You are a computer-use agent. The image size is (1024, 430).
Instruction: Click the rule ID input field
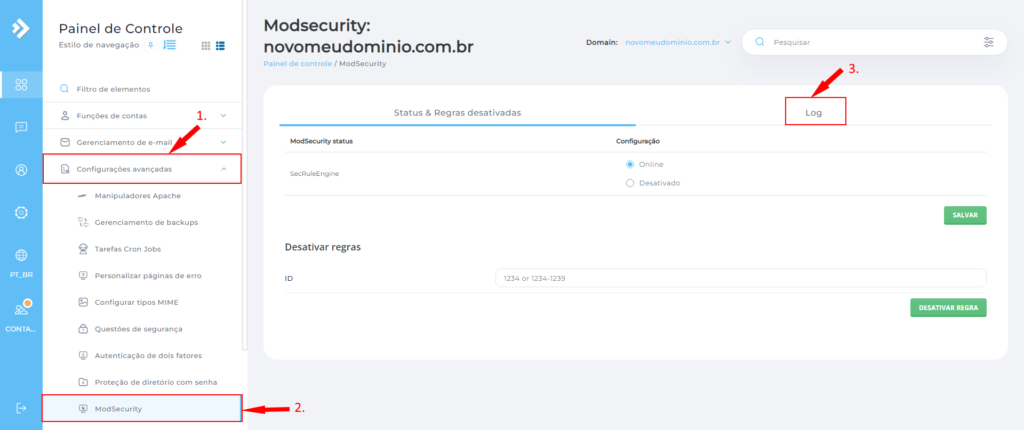click(x=740, y=277)
